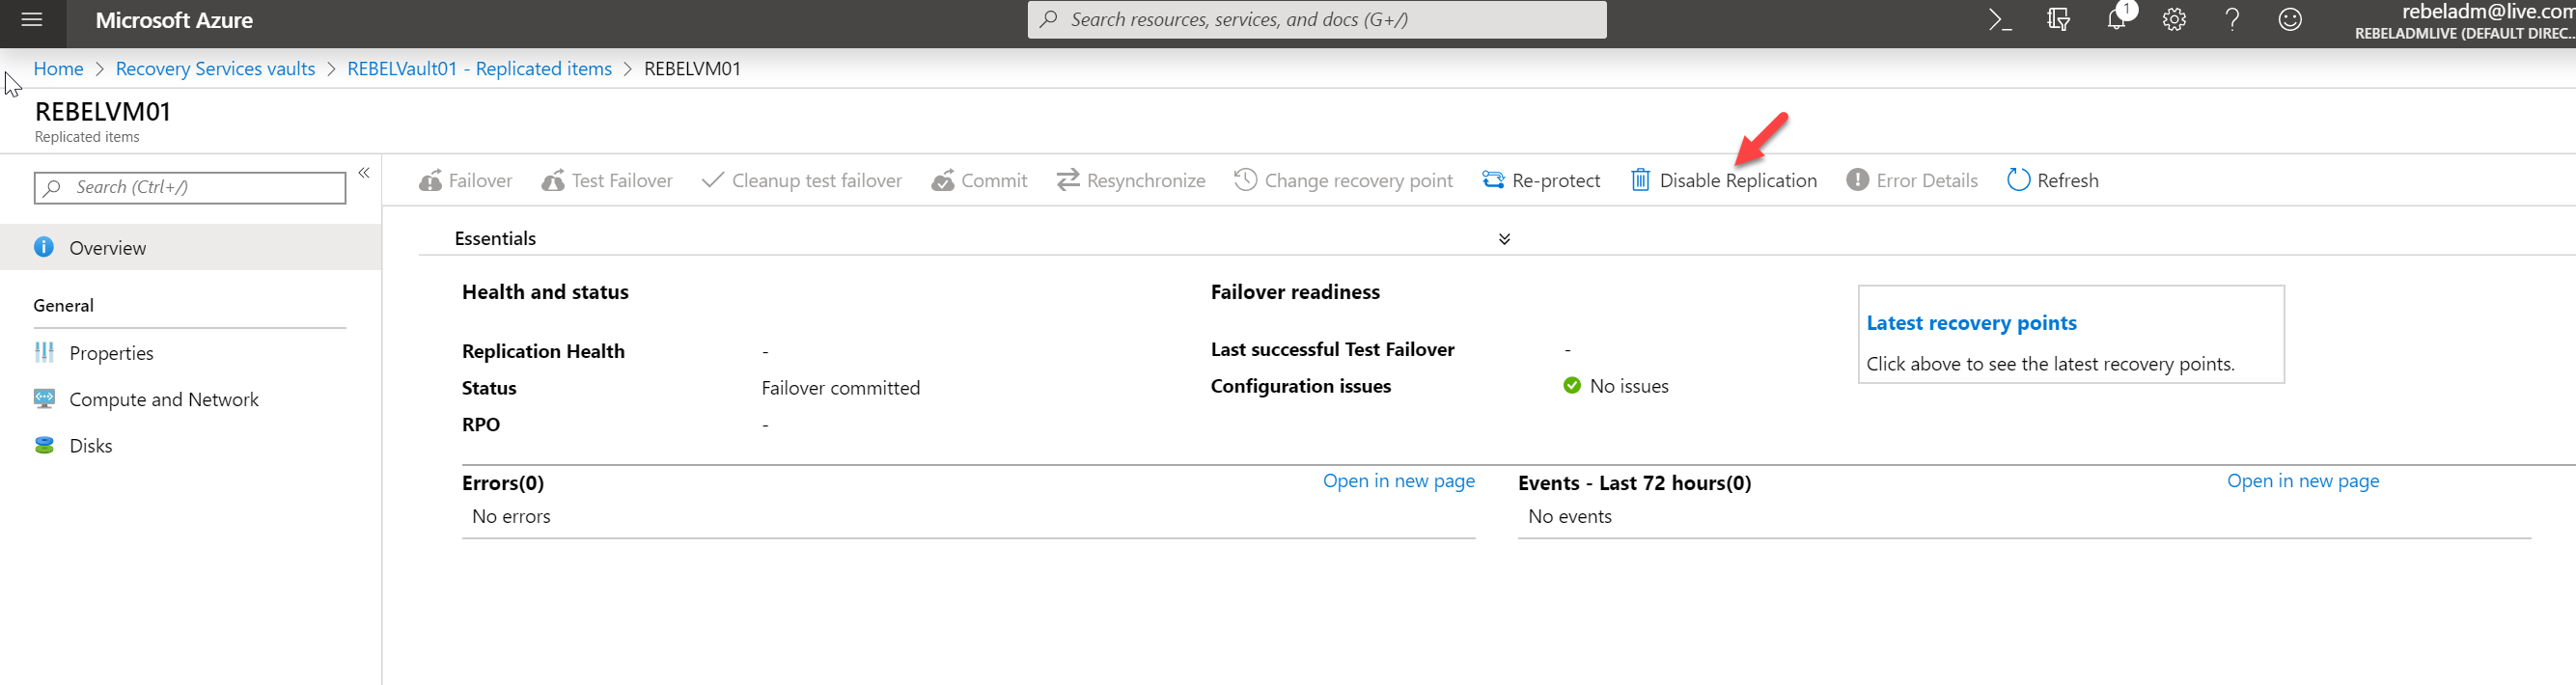Collapse the left sidebar with double chevron

[x=364, y=173]
